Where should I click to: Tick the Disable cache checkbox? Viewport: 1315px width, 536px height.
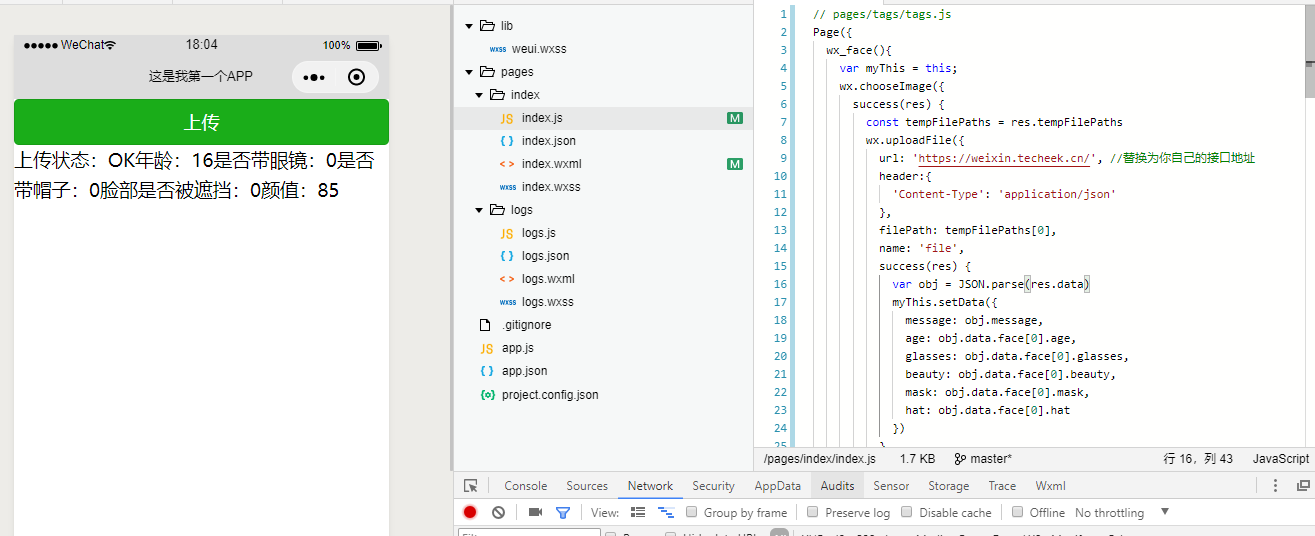click(907, 512)
